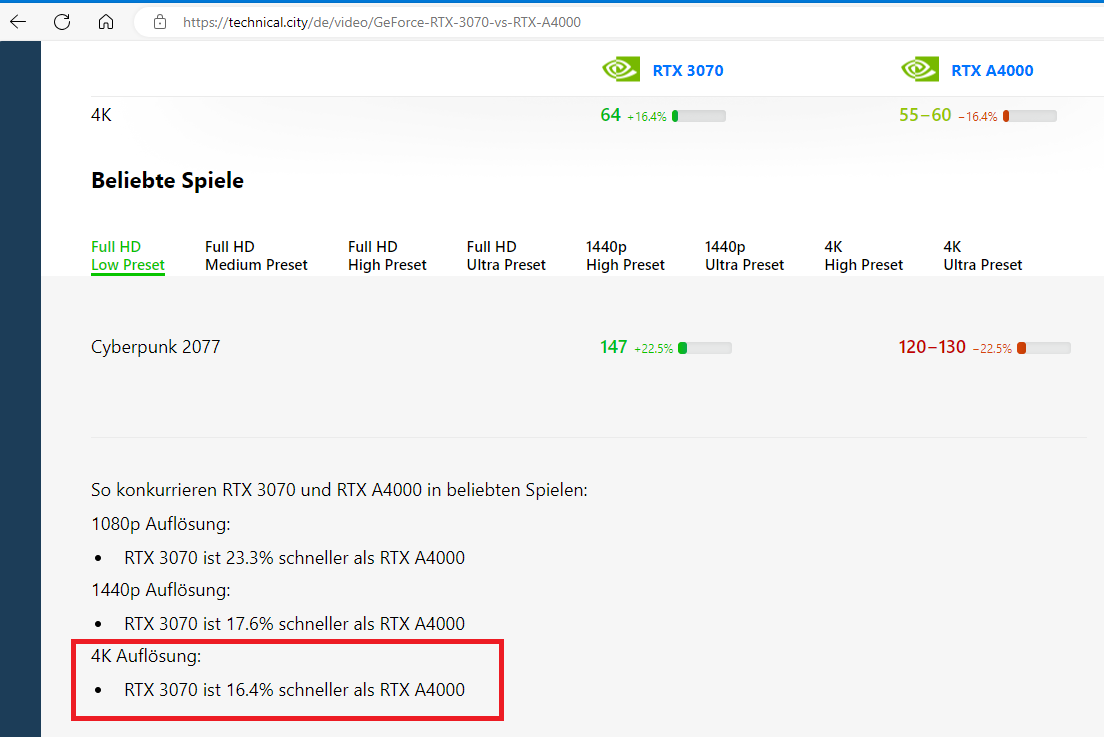
Task: Switch to Full HD Medium Preset tab
Action: (256, 256)
